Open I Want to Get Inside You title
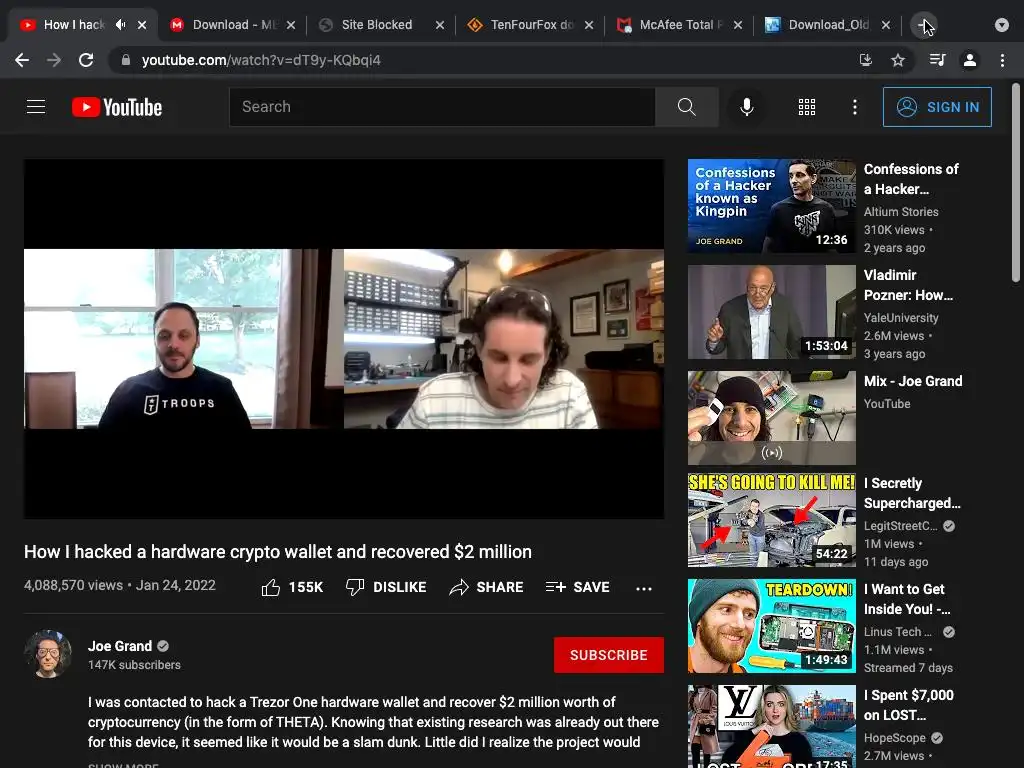The width and height of the screenshot is (1024, 768). 907,599
